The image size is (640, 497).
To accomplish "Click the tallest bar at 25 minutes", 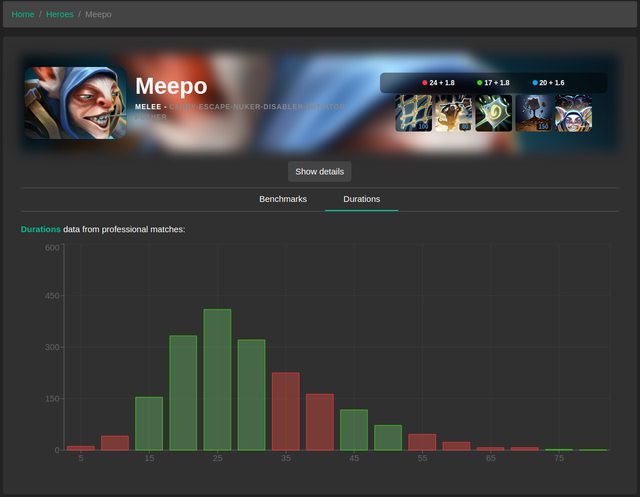I will pos(218,379).
